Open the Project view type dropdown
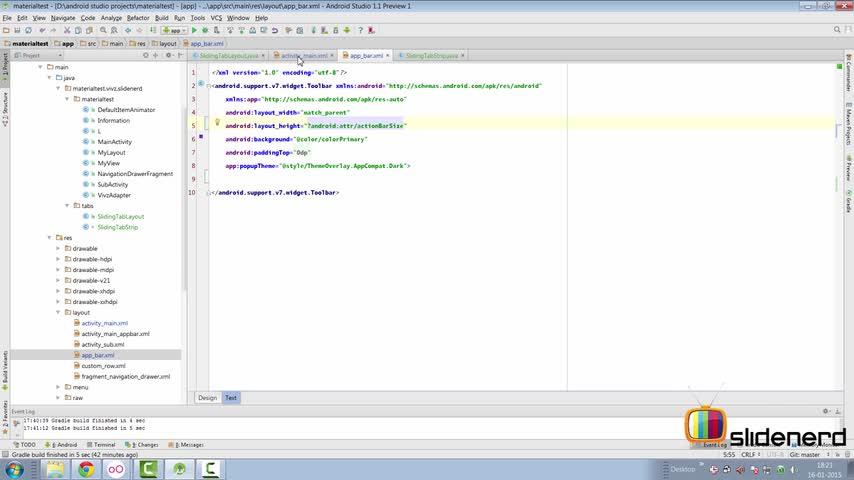This screenshot has width=854, height=480. coord(38,56)
